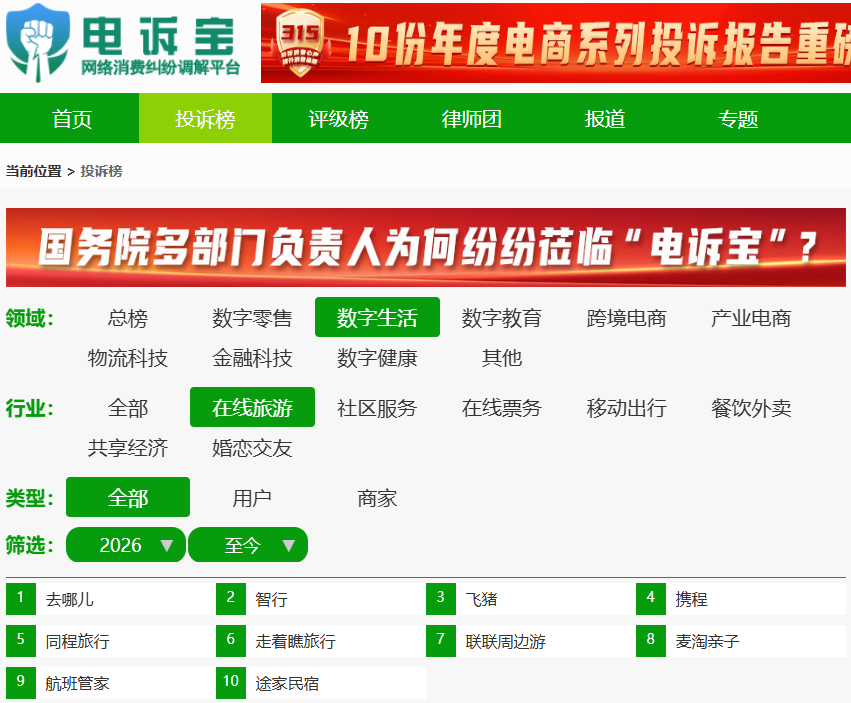Open the 专题 tab
The width and height of the screenshot is (851, 703).
738,118
